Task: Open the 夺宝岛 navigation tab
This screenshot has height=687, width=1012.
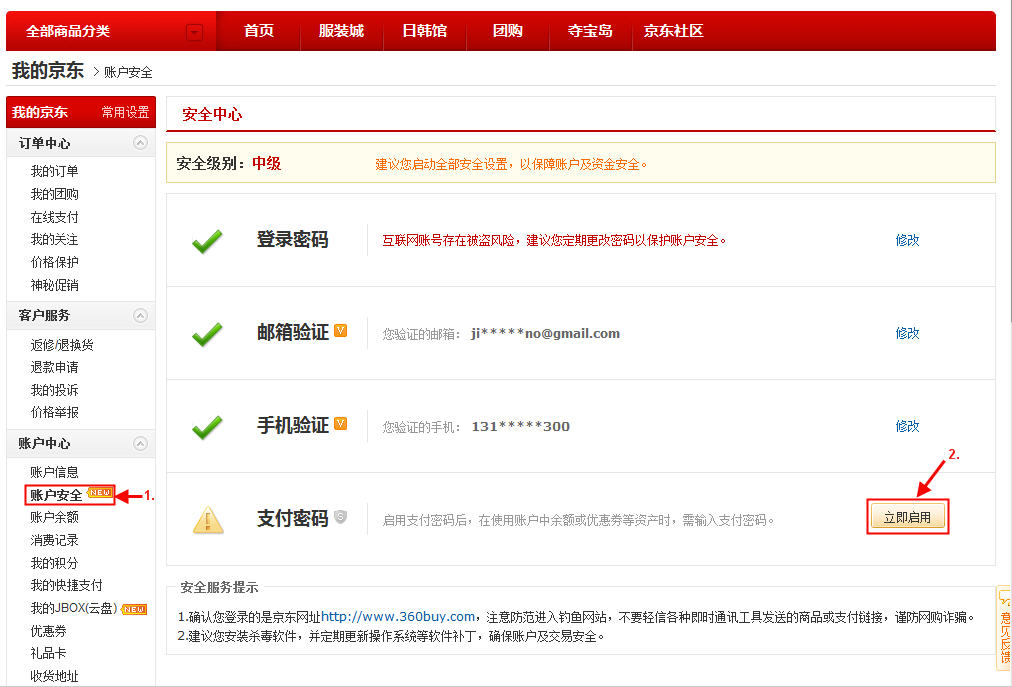Action: pos(590,31)
